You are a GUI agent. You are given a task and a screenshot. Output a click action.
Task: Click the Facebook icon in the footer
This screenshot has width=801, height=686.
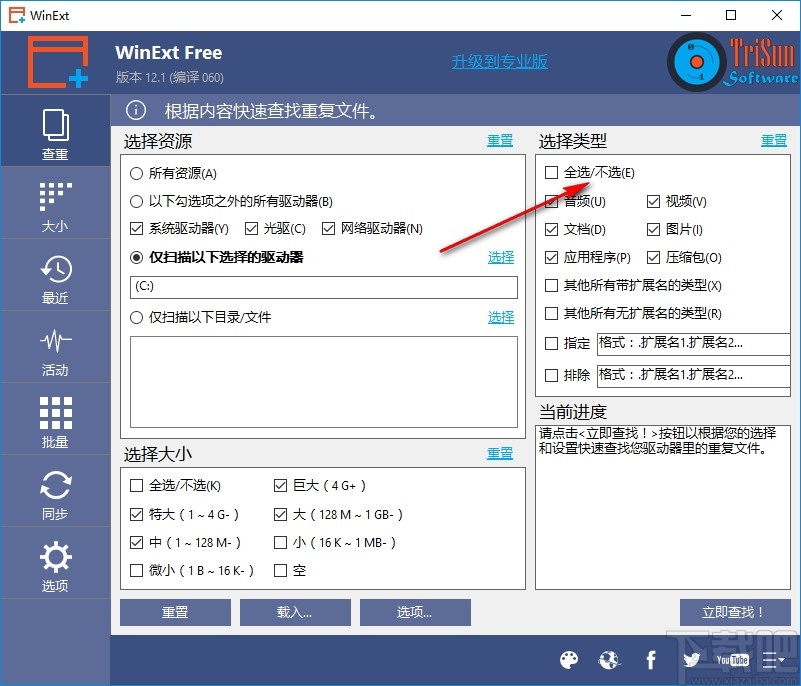point(650,660)
